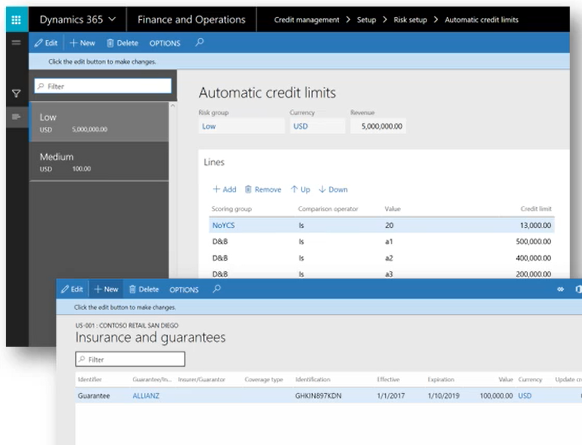Viewport: 582px width, 445px height.
Task: Open Finance and Operations home
Action: [191, 20]
